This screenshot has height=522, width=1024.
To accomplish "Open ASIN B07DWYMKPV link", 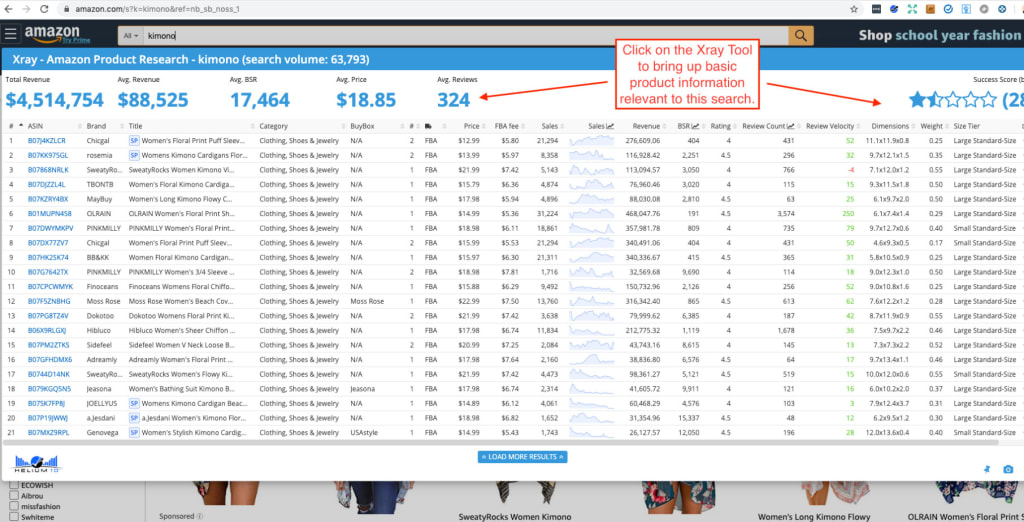I will (x=50, y=228).
